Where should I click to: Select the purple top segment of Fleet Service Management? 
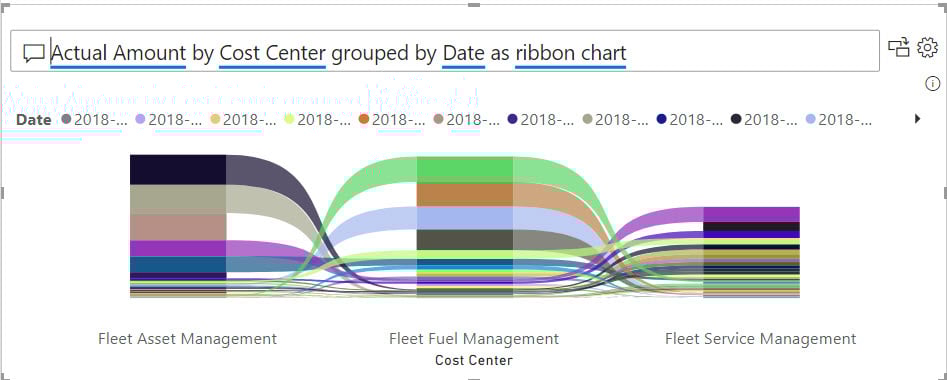(x=751, y=214)
